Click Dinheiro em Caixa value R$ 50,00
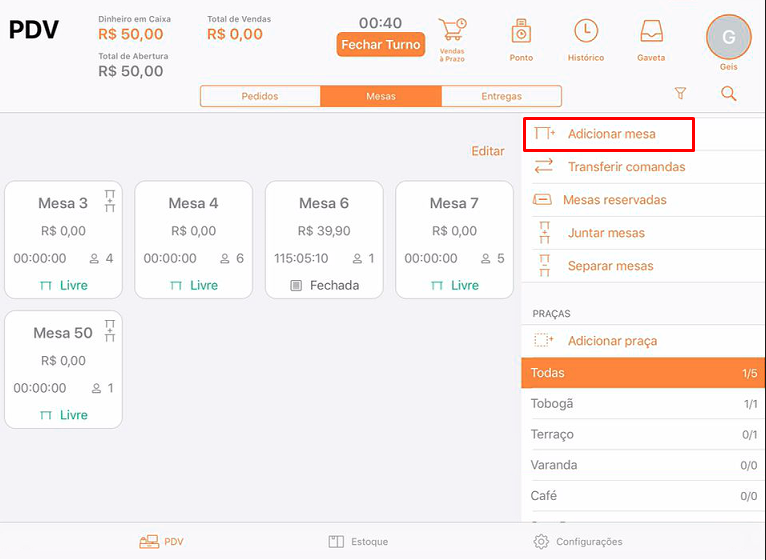Viewport: 766px width, 560px height. (x=130, y=34)
